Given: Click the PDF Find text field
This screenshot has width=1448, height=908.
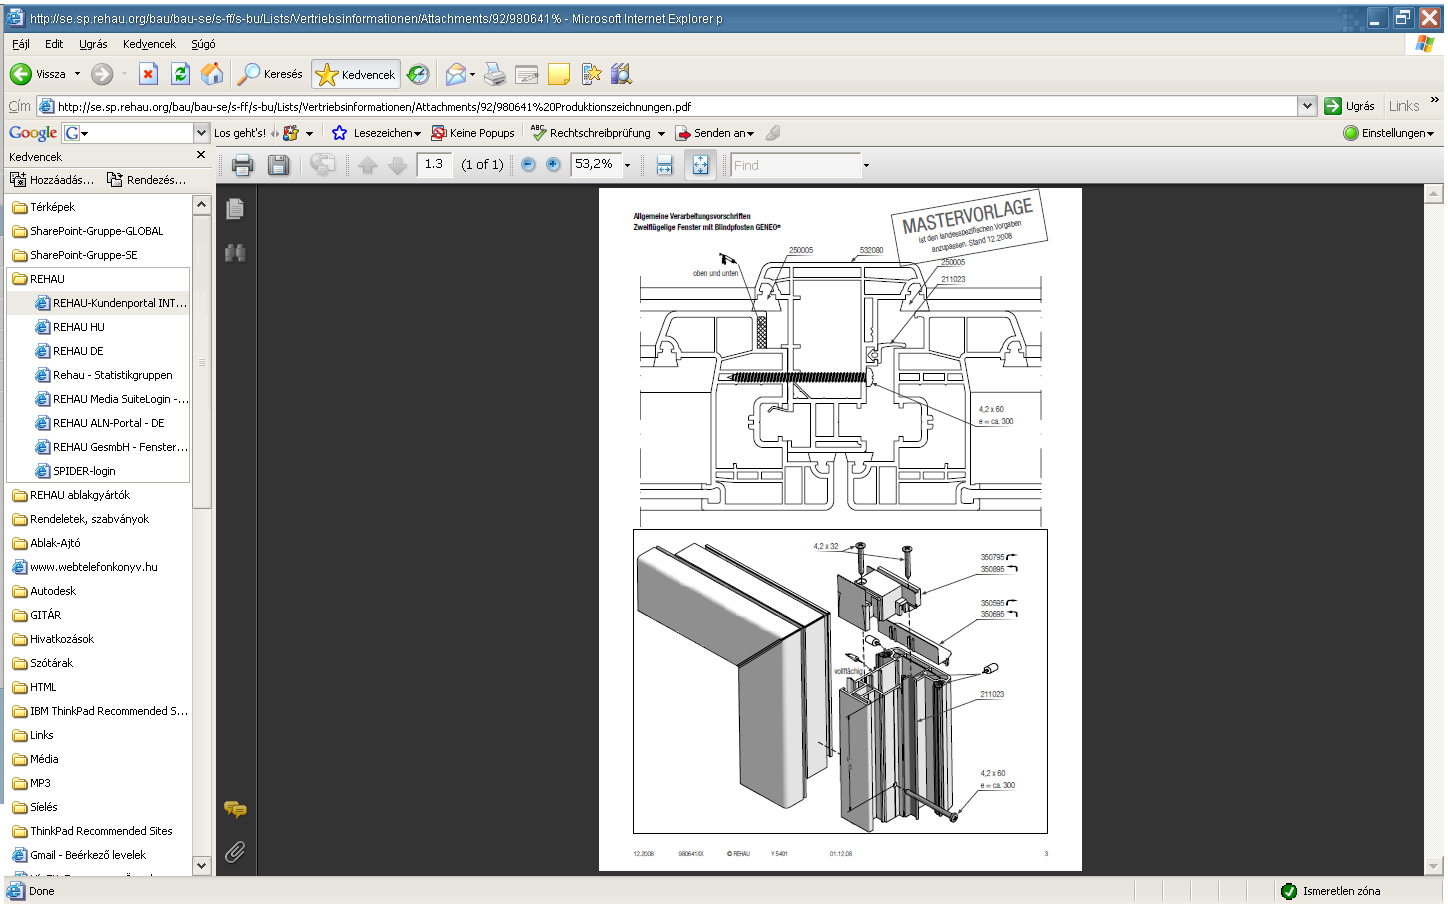Looking at the screenshot, I should (795, 165).
